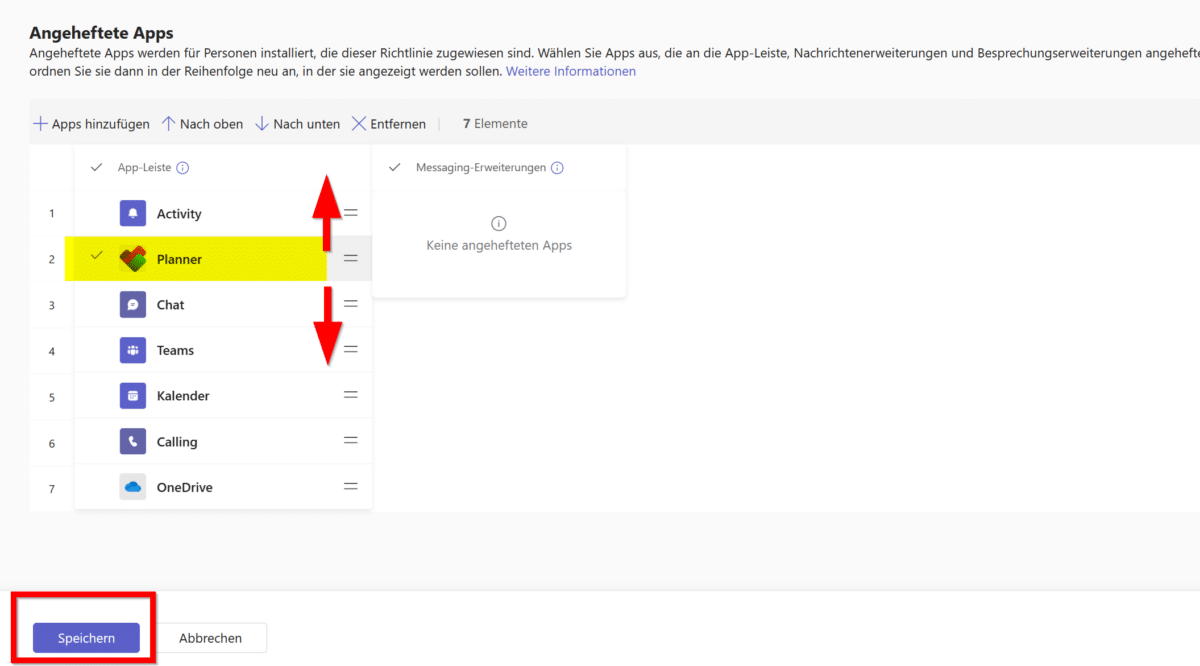Click the Calling phone icon
Viewport: 1200px width, 666px height.
point(132,442)
